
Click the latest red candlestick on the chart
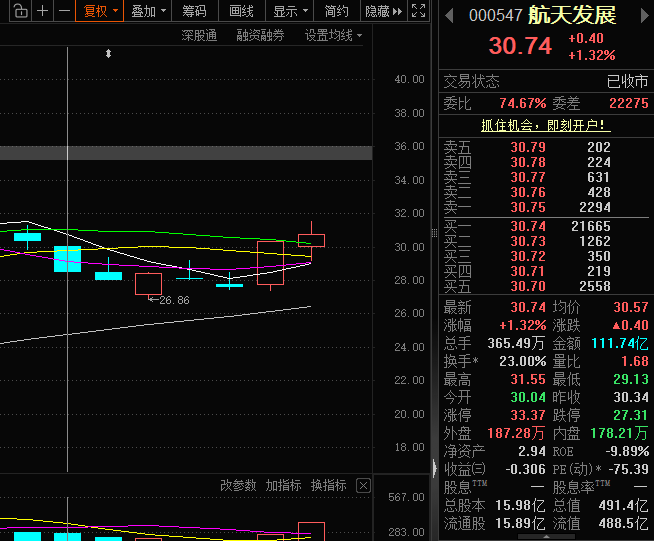click(311, 241)
